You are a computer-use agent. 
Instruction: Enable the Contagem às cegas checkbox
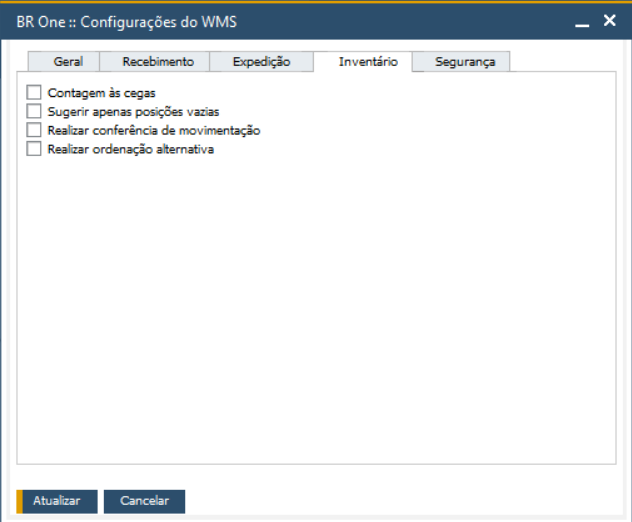point(35,93)
